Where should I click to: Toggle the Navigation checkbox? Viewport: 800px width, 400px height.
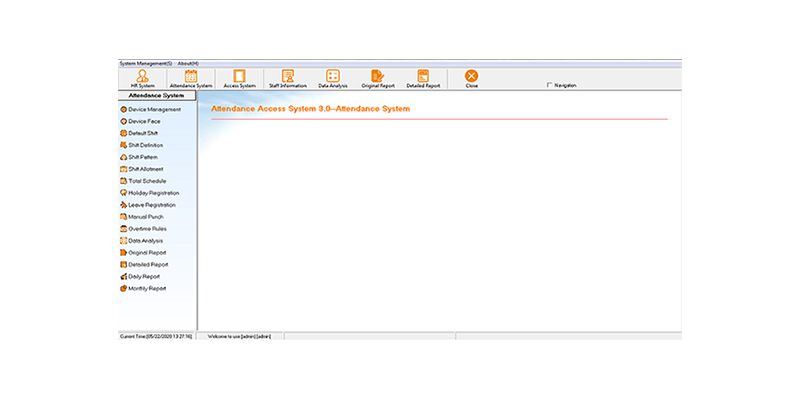pos(549,85)
